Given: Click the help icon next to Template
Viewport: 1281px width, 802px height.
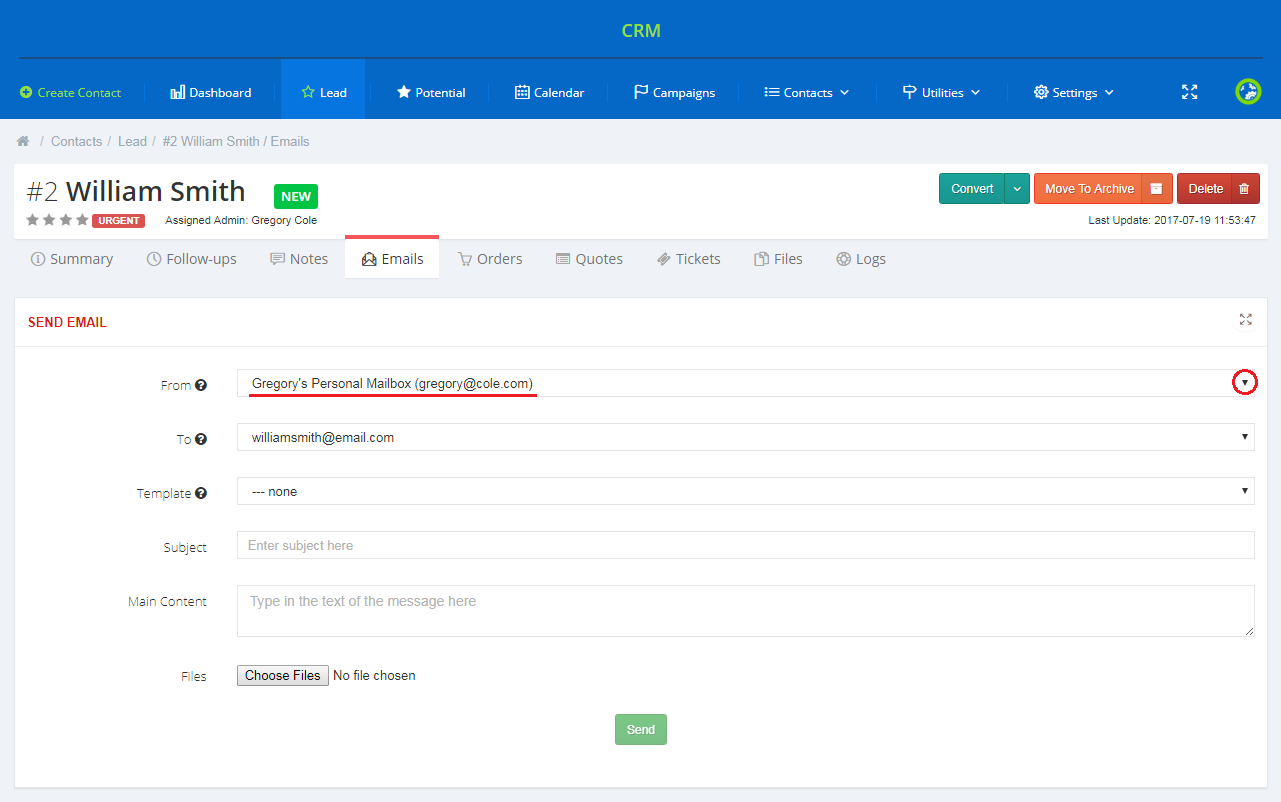Looking at the screenshot, I should pos(201,493).
